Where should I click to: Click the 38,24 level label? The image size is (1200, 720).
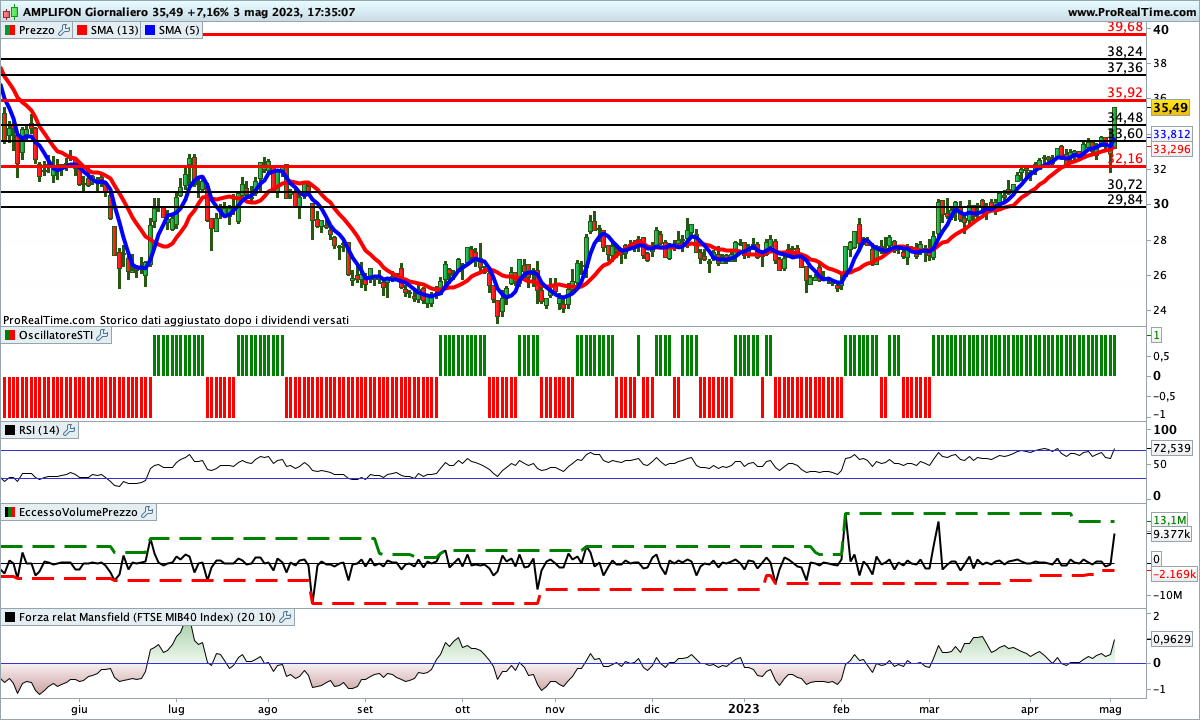point(1126,51)
